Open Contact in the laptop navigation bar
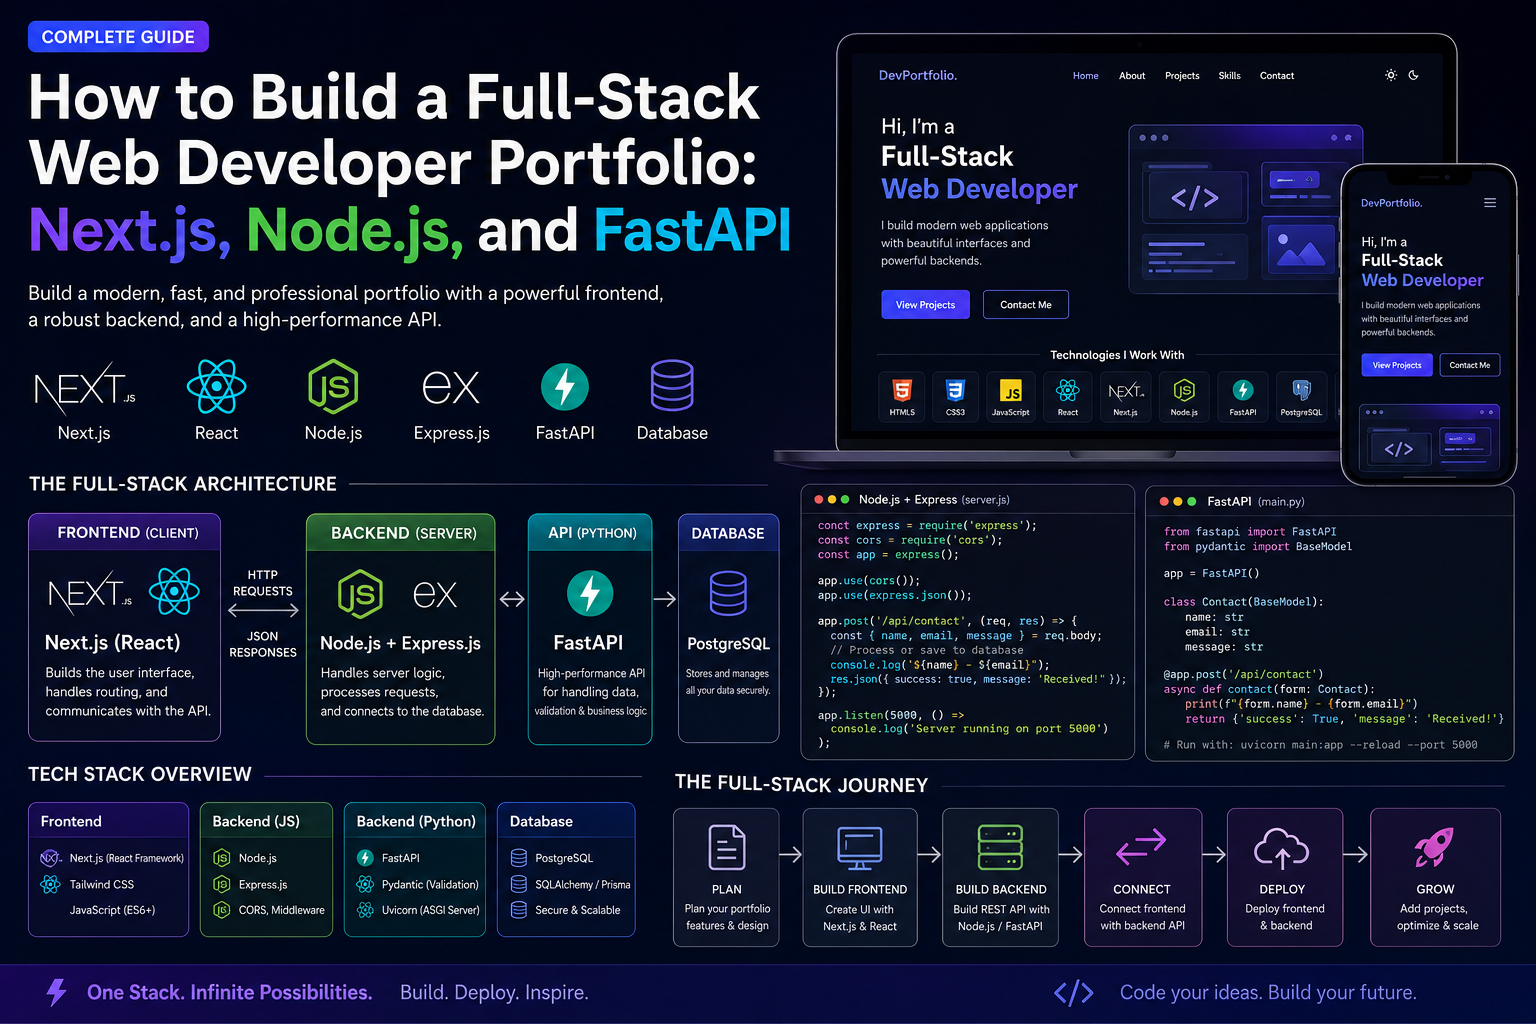The image size is (1536, 1024). click(x=1277, y=76)
